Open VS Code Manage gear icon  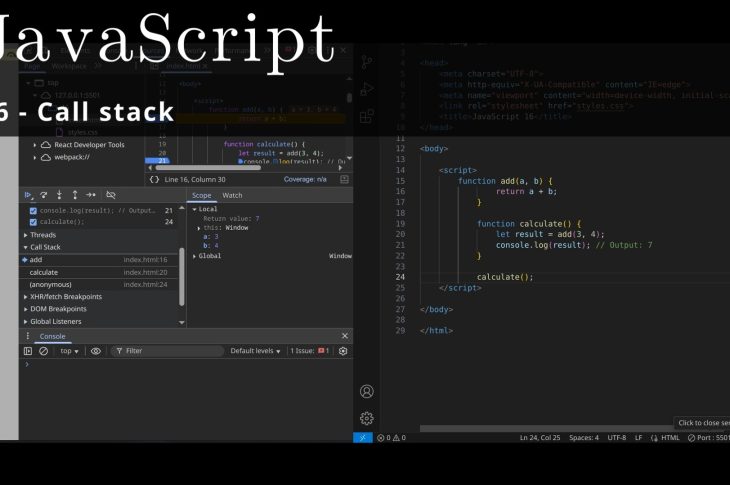click(366, 418)
